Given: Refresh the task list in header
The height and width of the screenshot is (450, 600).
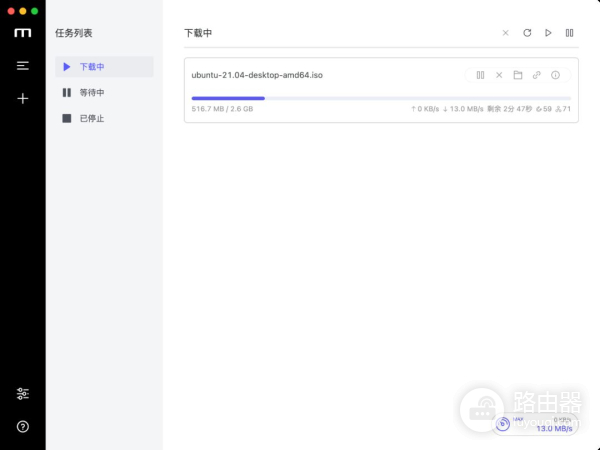Looking at the screenshot, I should (x=527, y=33).
